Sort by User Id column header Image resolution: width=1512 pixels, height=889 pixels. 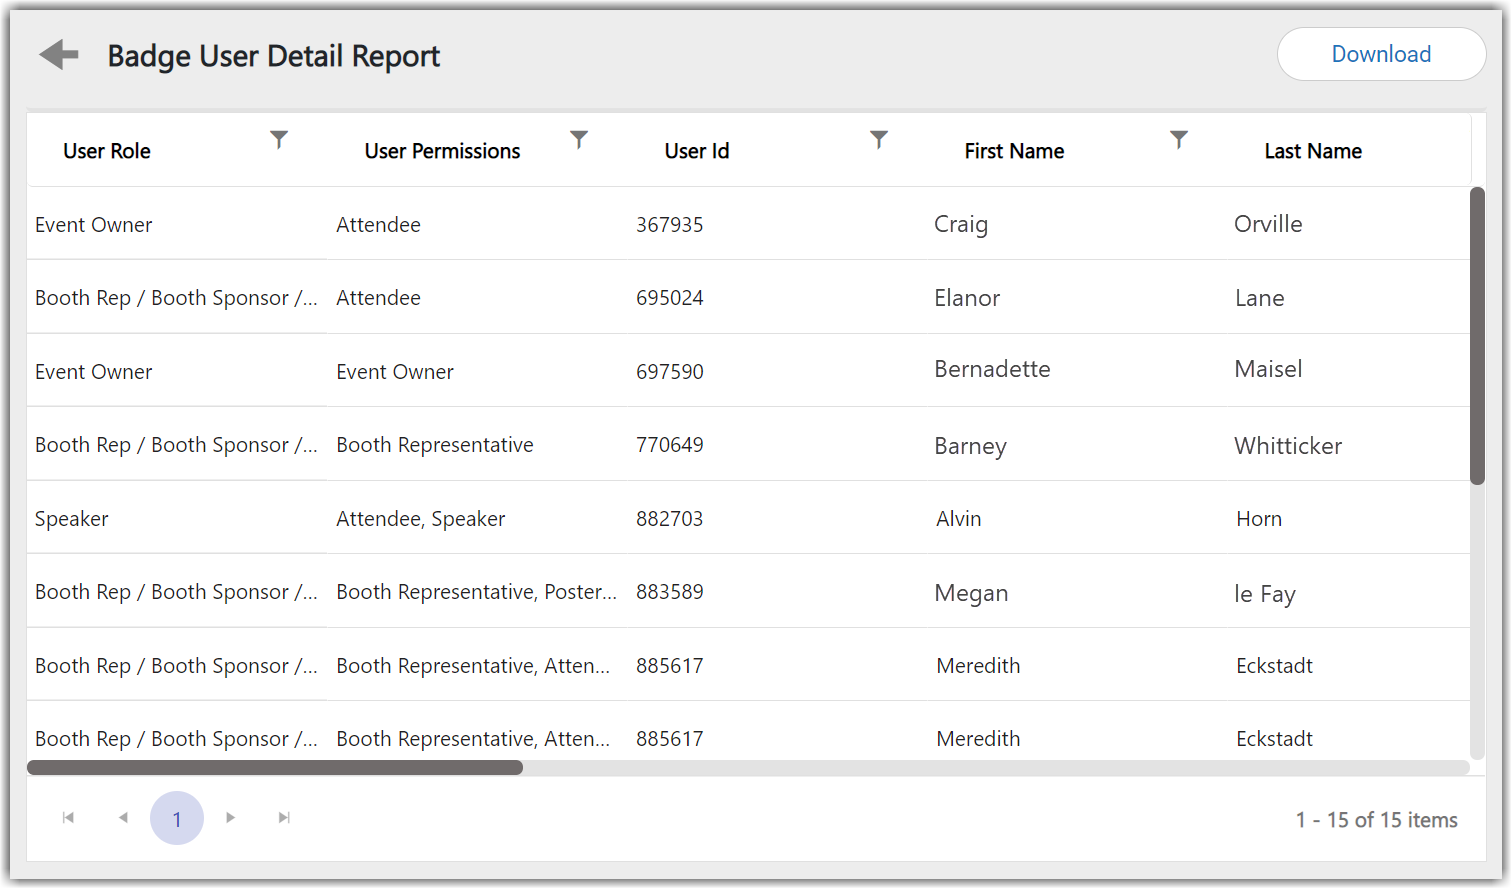click(697, 151)
